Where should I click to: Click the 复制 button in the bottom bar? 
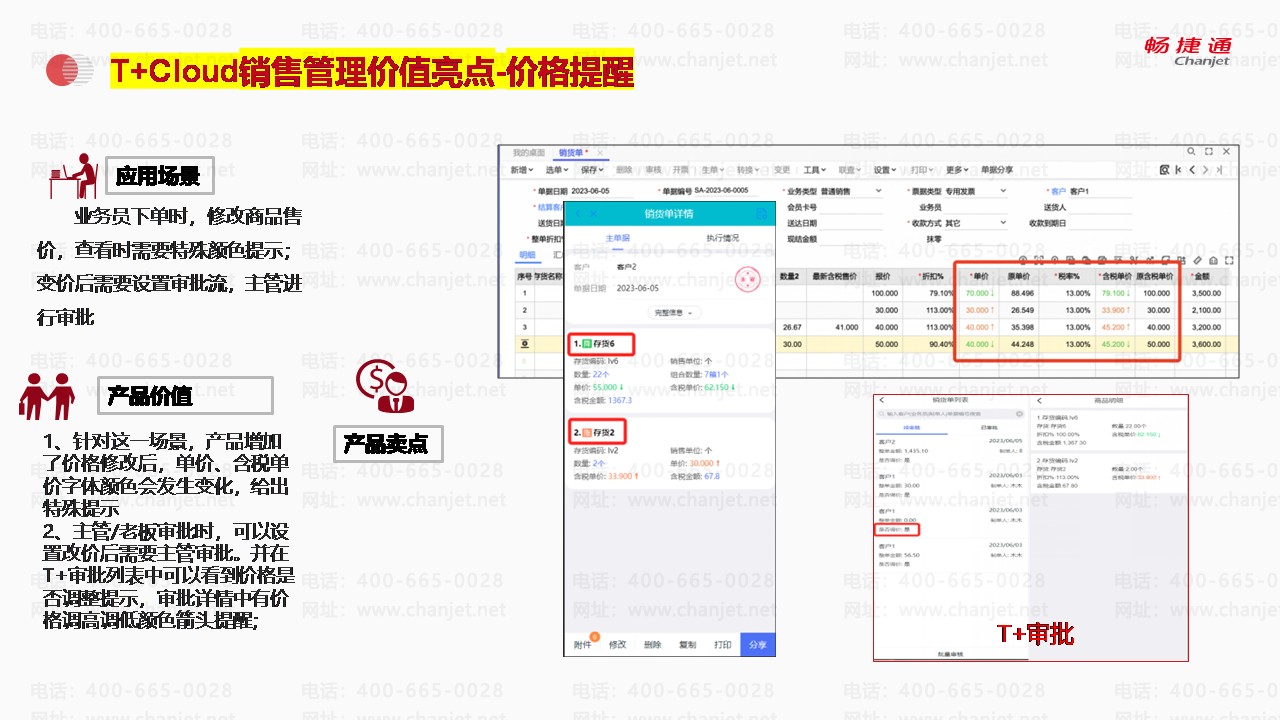click(x=687, y=645)
